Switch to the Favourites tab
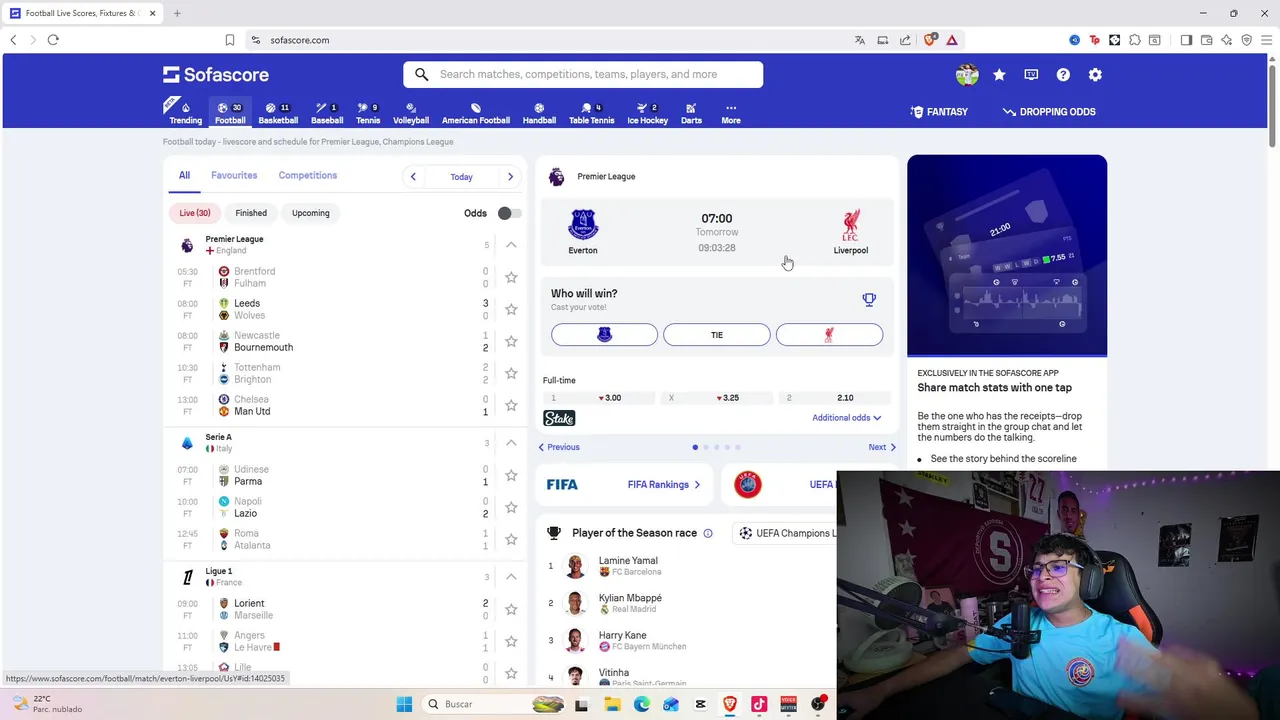Viewport: 1280px width, 720px height. coord(234,175)
